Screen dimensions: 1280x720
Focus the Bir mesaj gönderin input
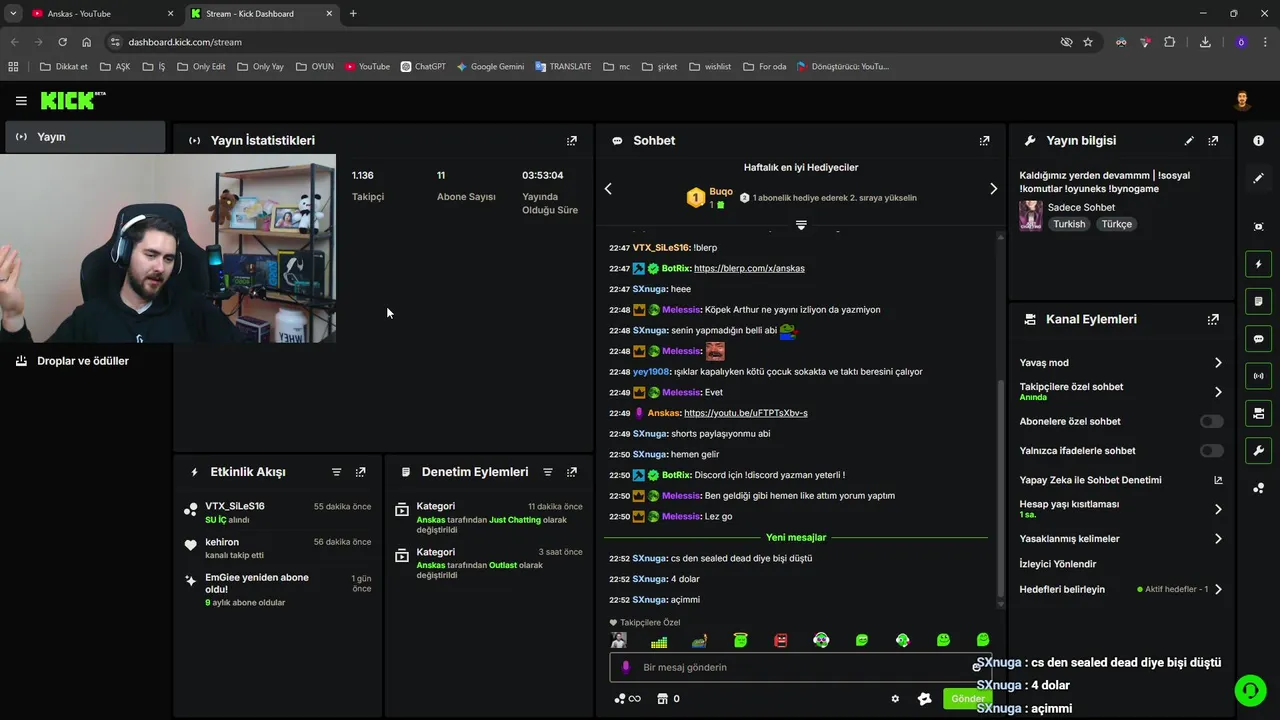pos(800,667)
